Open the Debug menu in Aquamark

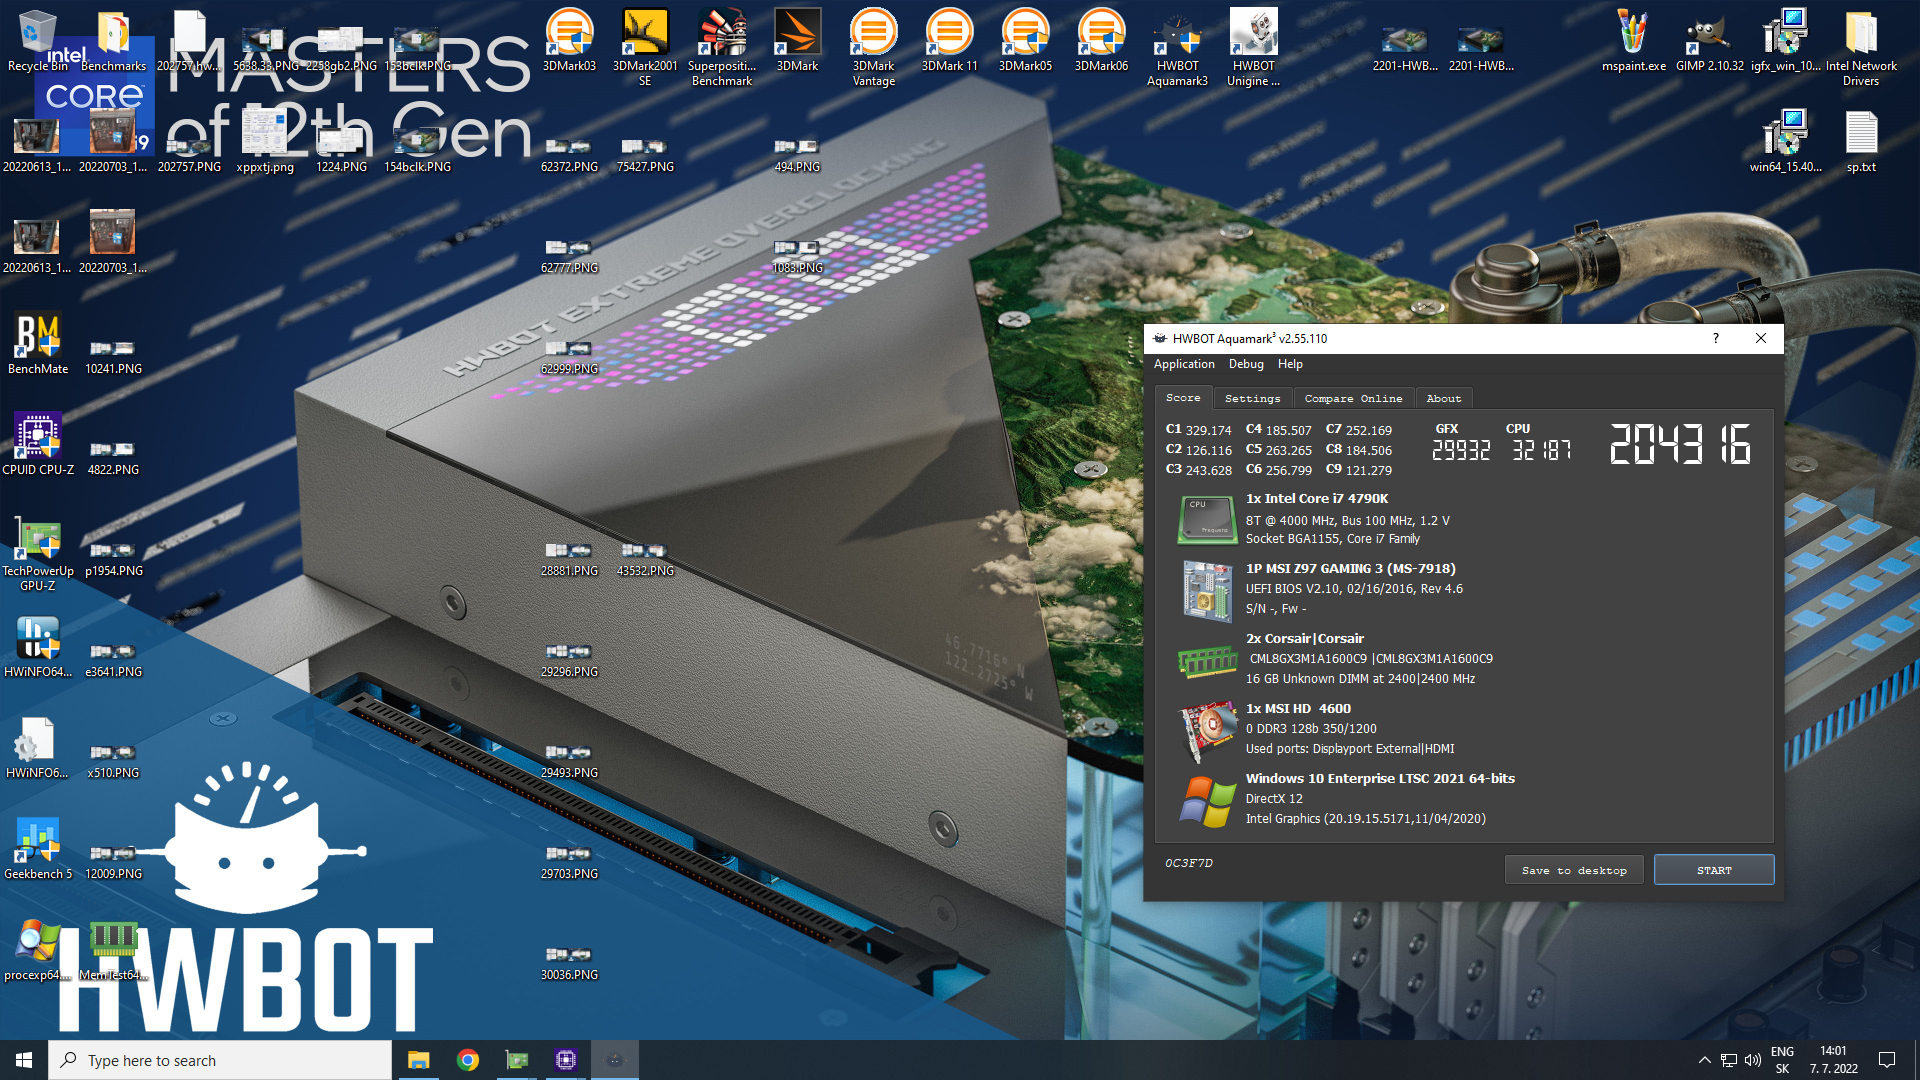click(x=1246, y=364)
